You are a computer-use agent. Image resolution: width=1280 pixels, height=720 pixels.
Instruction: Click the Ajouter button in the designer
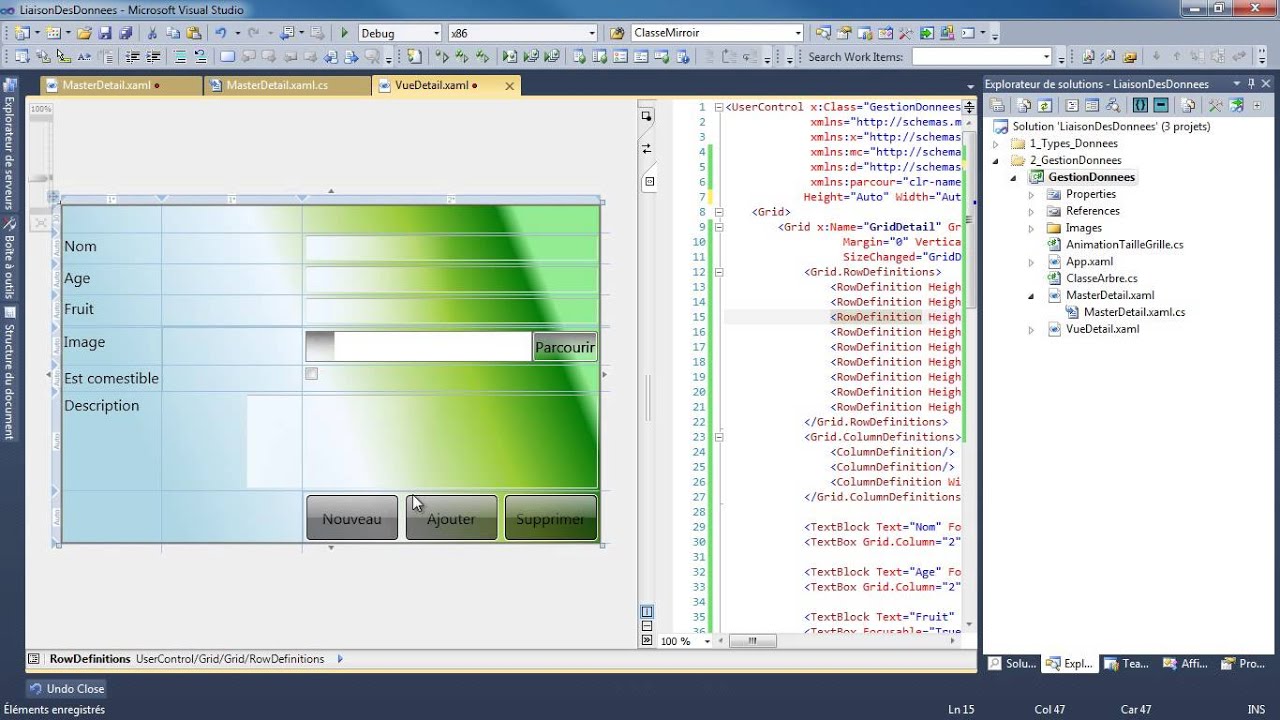451,518
